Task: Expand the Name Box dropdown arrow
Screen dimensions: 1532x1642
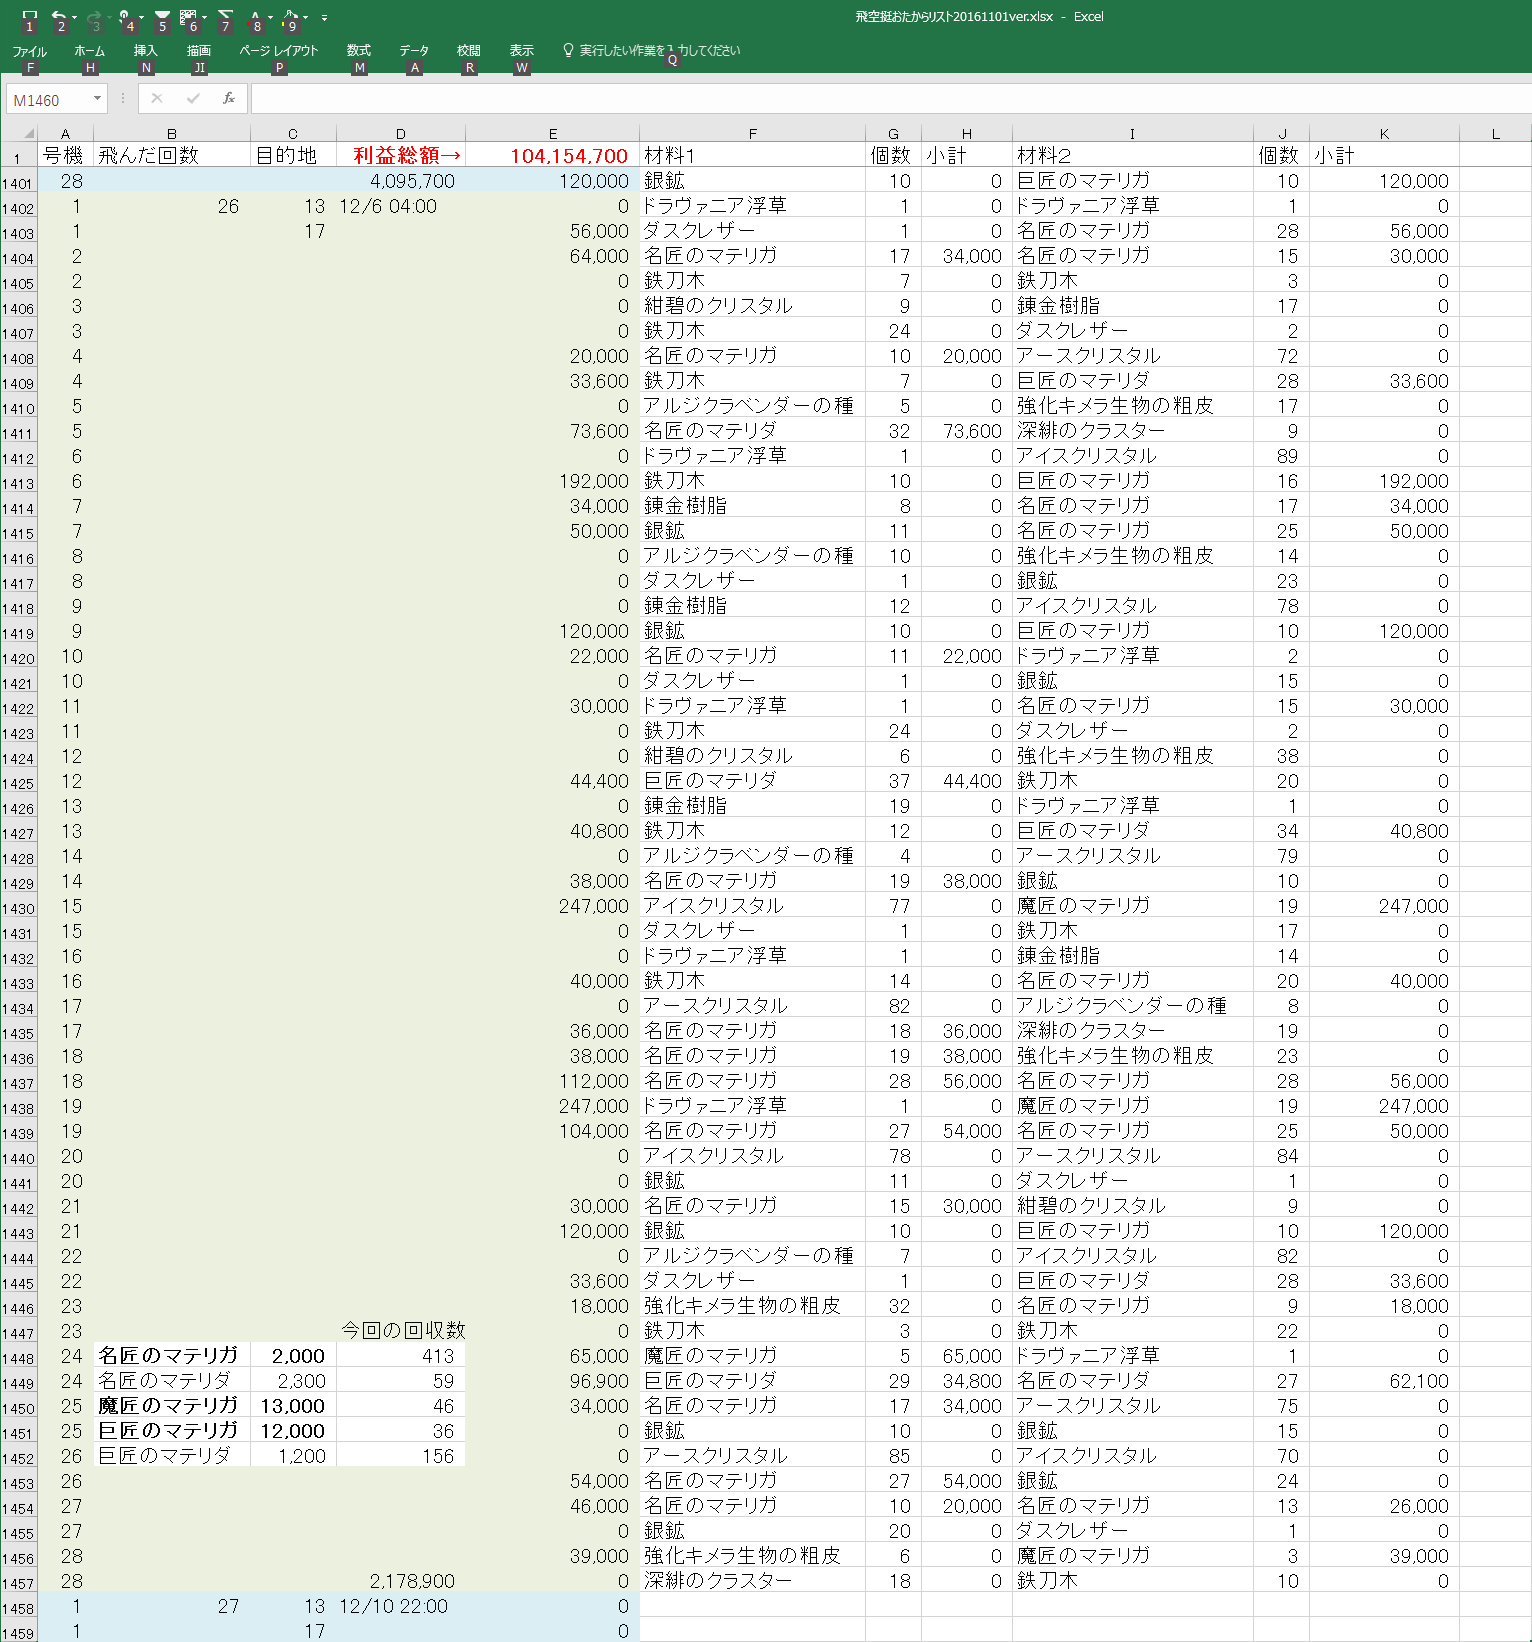Action: (97, 98)
